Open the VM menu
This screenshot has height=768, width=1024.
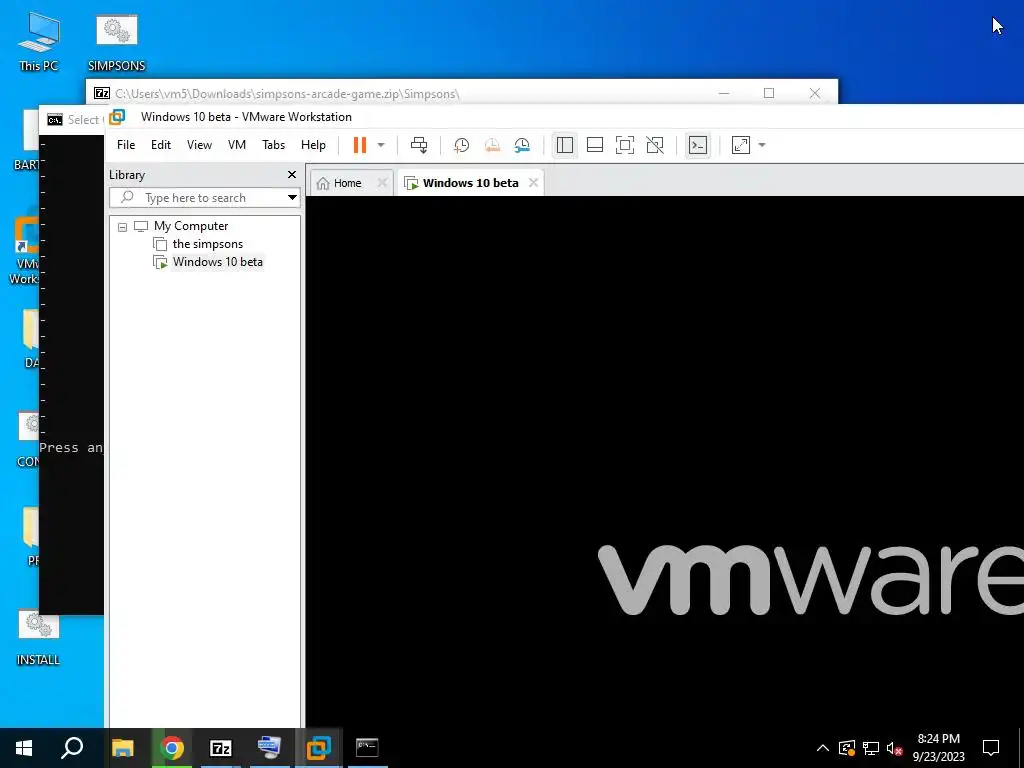click(236, 145)
